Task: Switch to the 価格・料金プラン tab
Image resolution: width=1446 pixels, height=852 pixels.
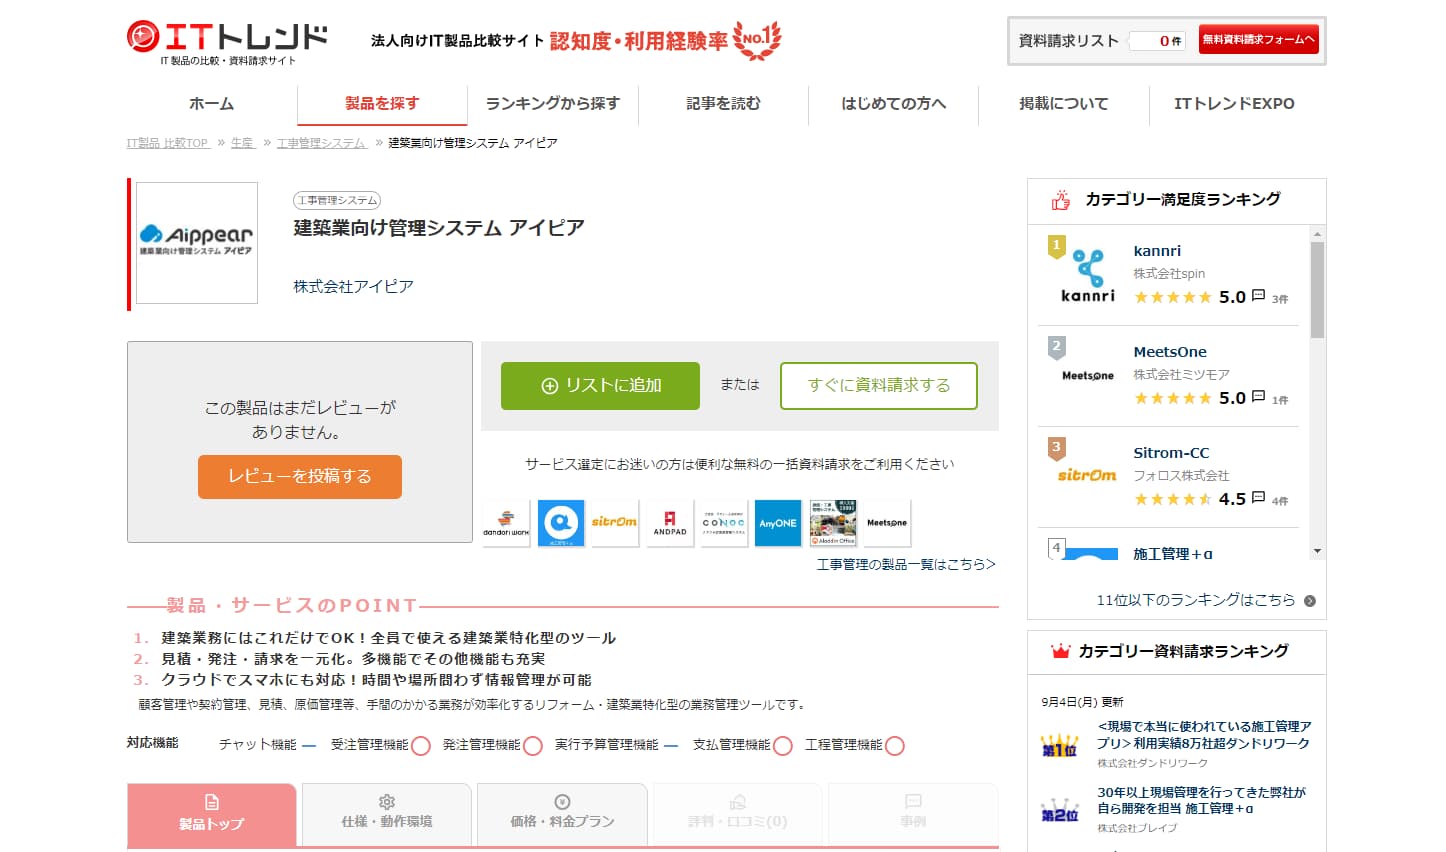Action: 562,814
